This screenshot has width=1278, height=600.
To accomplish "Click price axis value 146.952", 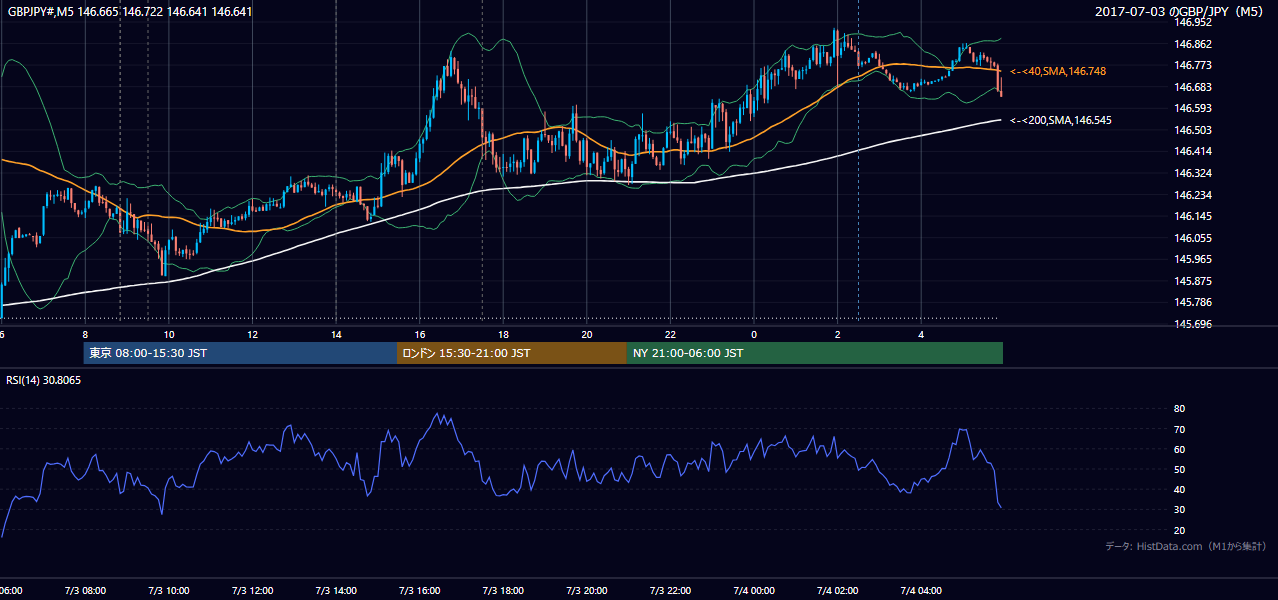I will (1192, 23).
